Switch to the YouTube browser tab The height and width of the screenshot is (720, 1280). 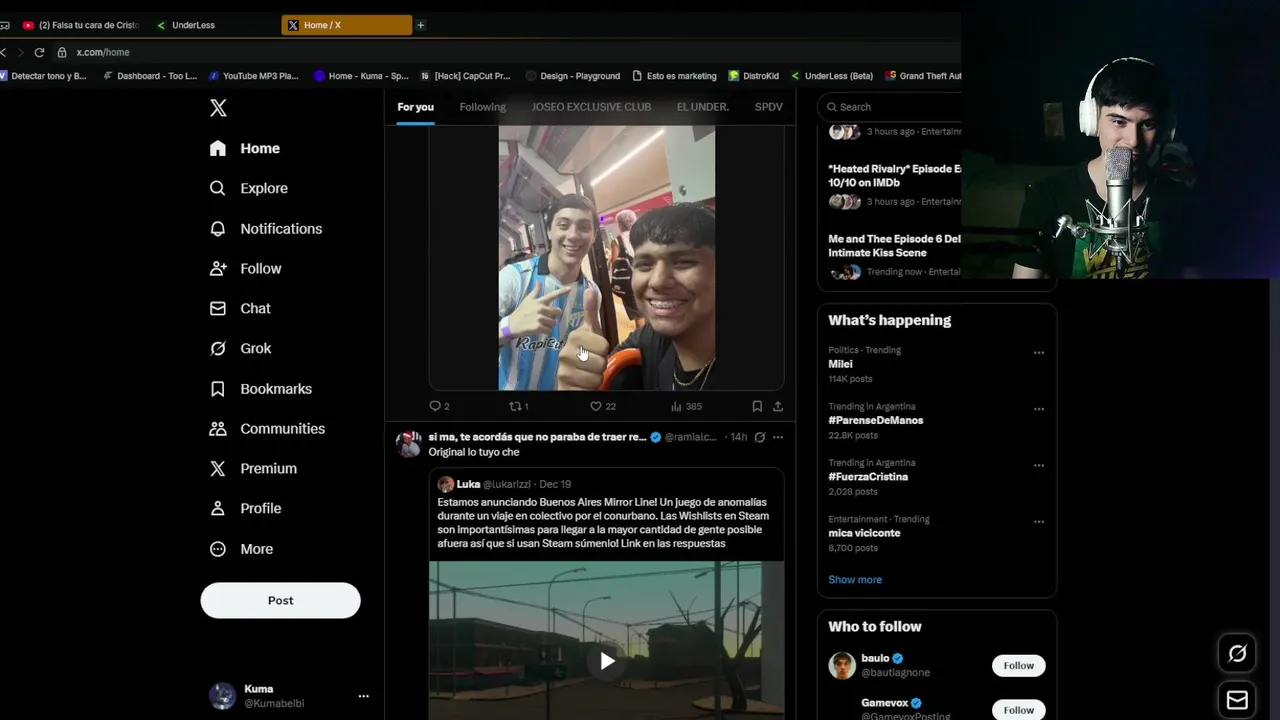80,25
